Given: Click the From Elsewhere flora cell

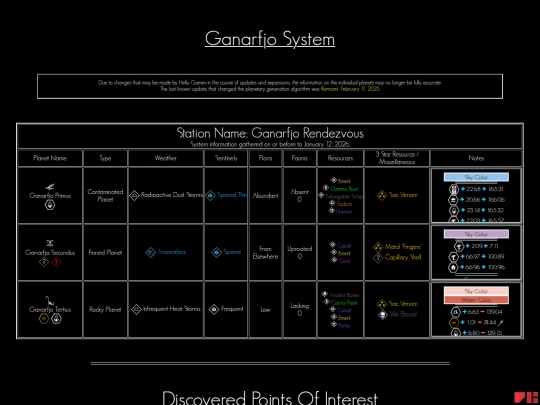Looking at the screenshot, I should [265, 252].
